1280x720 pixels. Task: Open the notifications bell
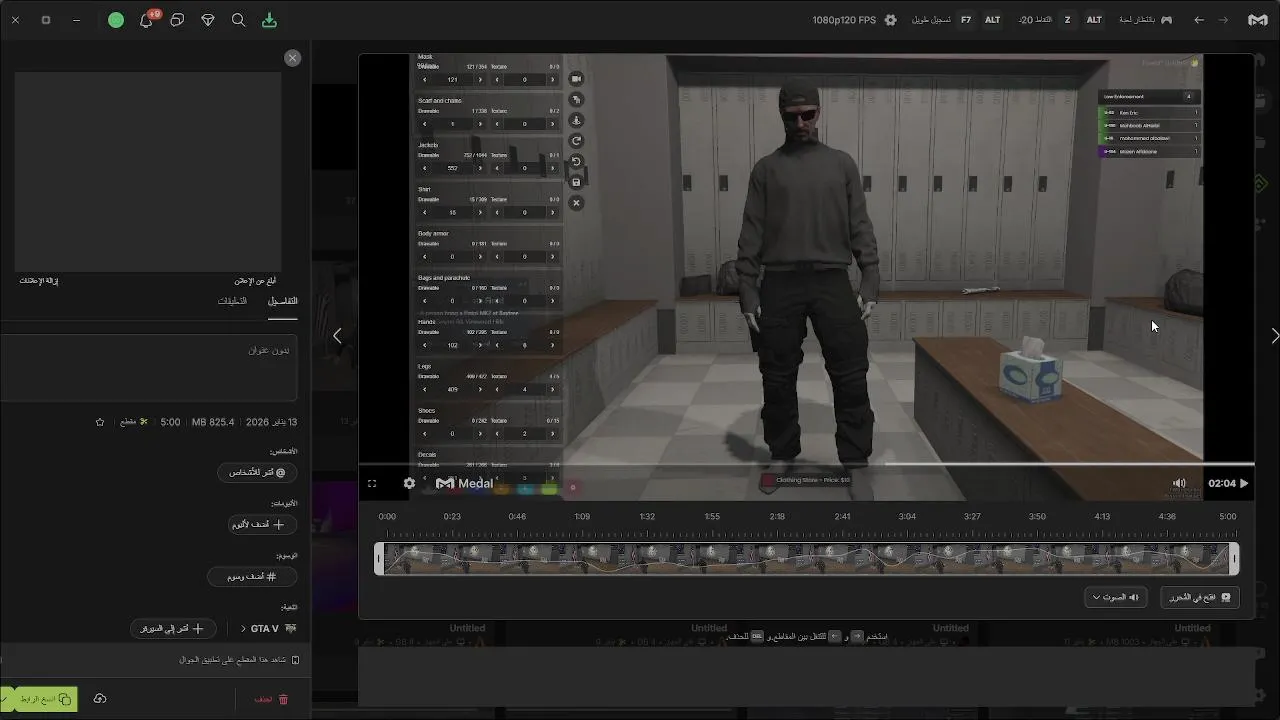(x=147, y=20)
